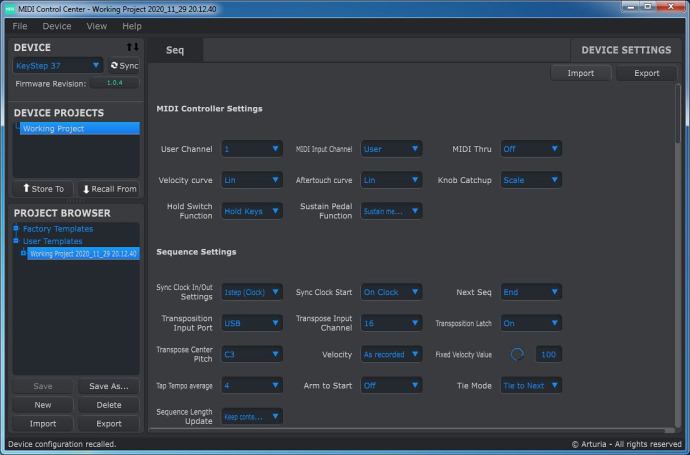Open the KeyStep 37 device dropdown
The height and width of the screenshot is (455, 690).
point(58,66)
